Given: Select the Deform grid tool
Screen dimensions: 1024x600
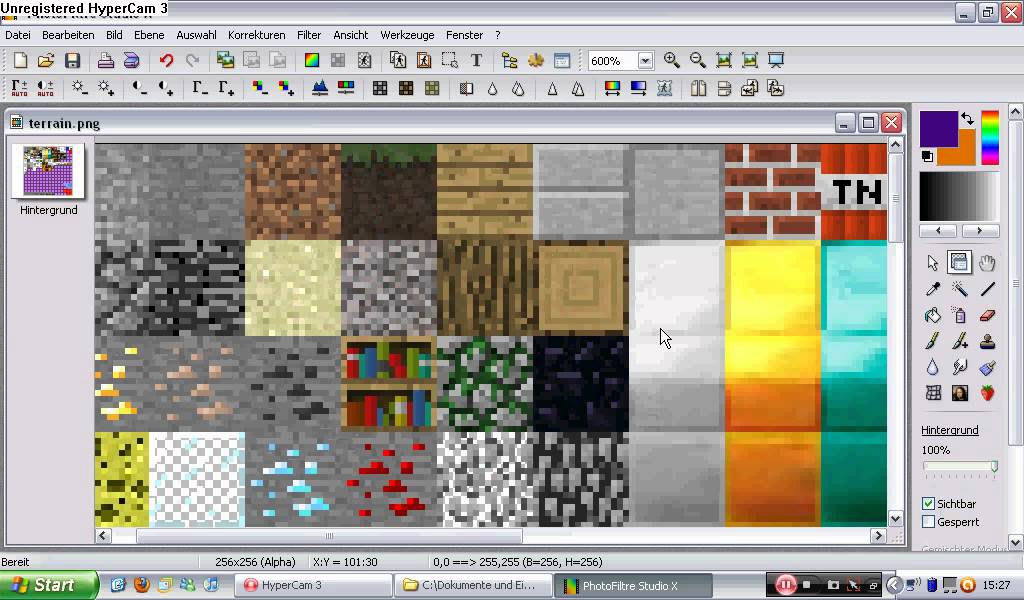Looking at the screenshot, I should [933, 393].
